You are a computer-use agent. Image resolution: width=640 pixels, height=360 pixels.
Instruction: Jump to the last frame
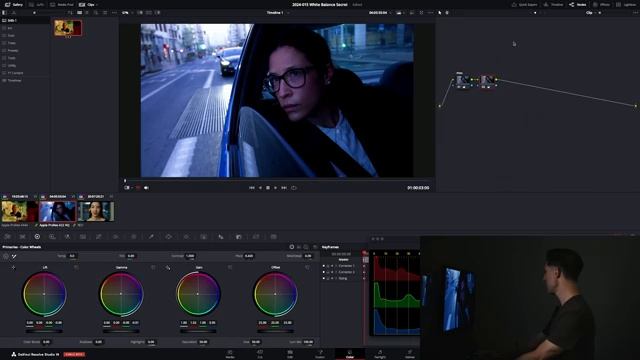(x=284, y=188)
